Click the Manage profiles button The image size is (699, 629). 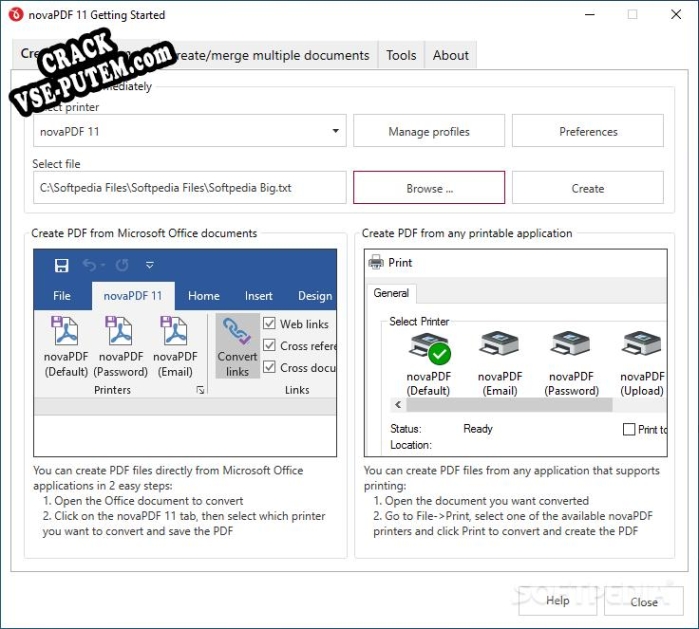[x=429, y=131]
